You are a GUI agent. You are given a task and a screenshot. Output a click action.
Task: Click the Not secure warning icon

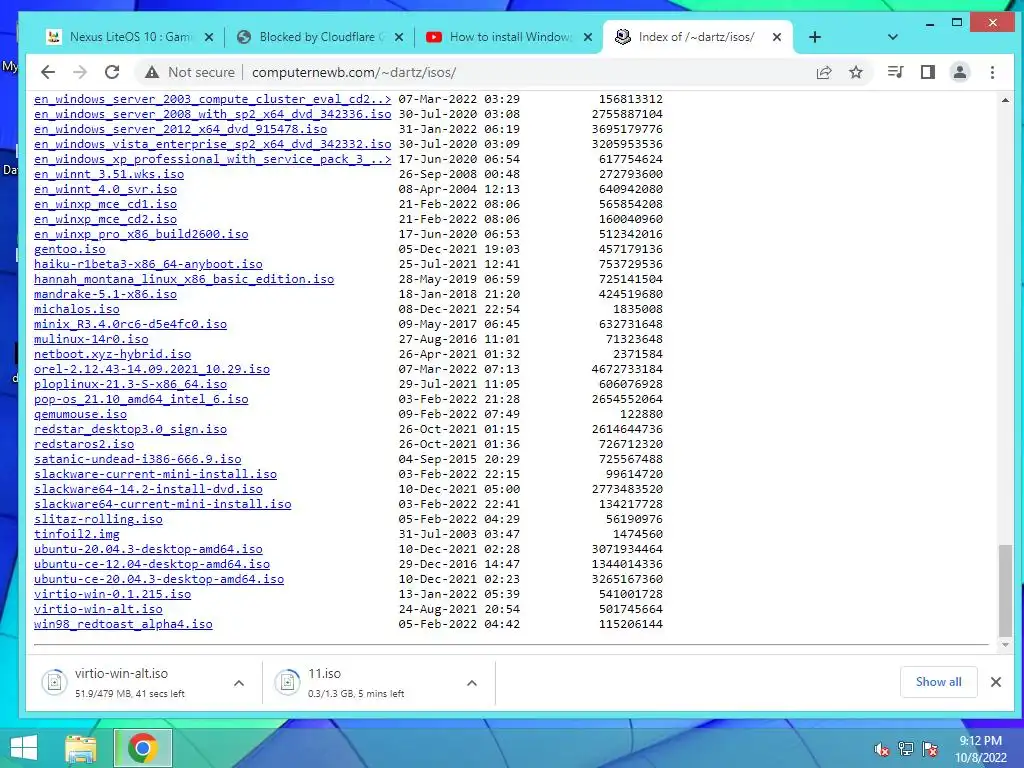coord(152,72)
